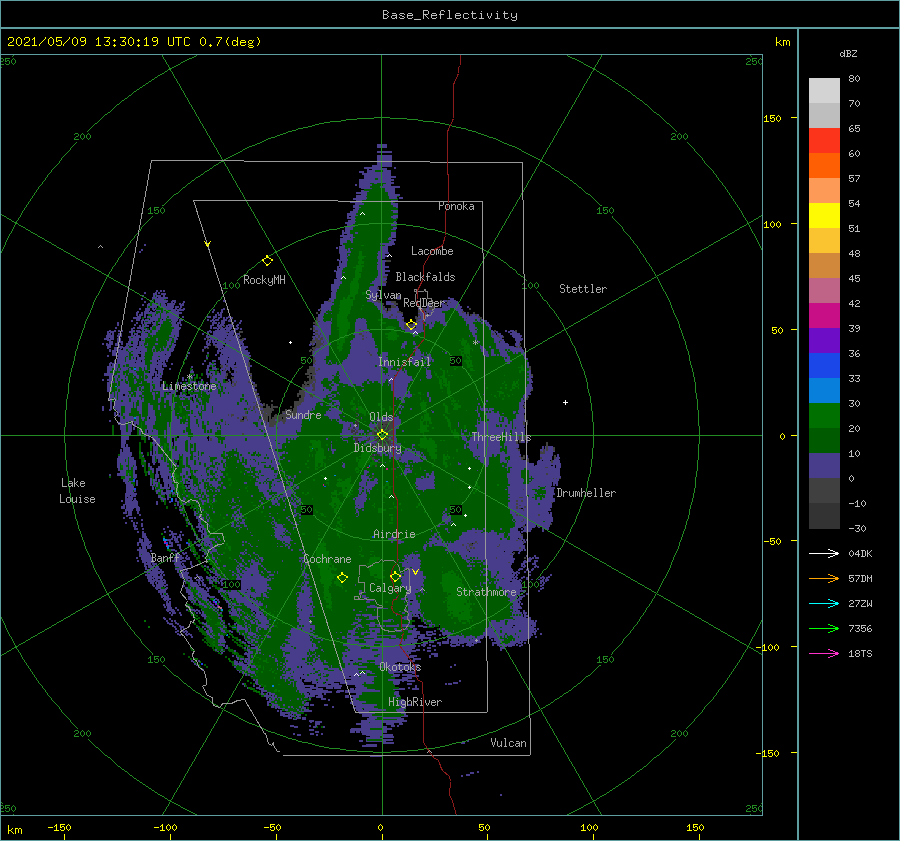Viewport: 900px width, 841px height.
Task: Click the Lake Louise label
Action: pos(77,491)
